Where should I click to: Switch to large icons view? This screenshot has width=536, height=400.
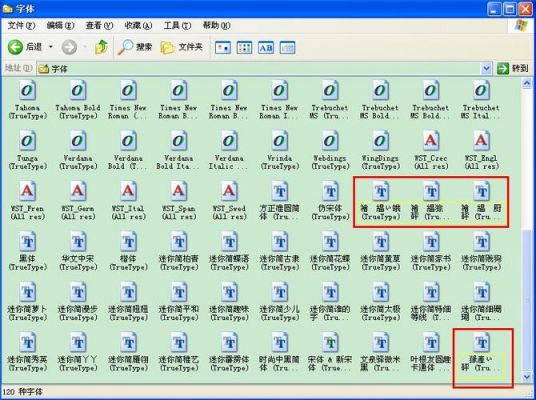click(x=223, y=48)
